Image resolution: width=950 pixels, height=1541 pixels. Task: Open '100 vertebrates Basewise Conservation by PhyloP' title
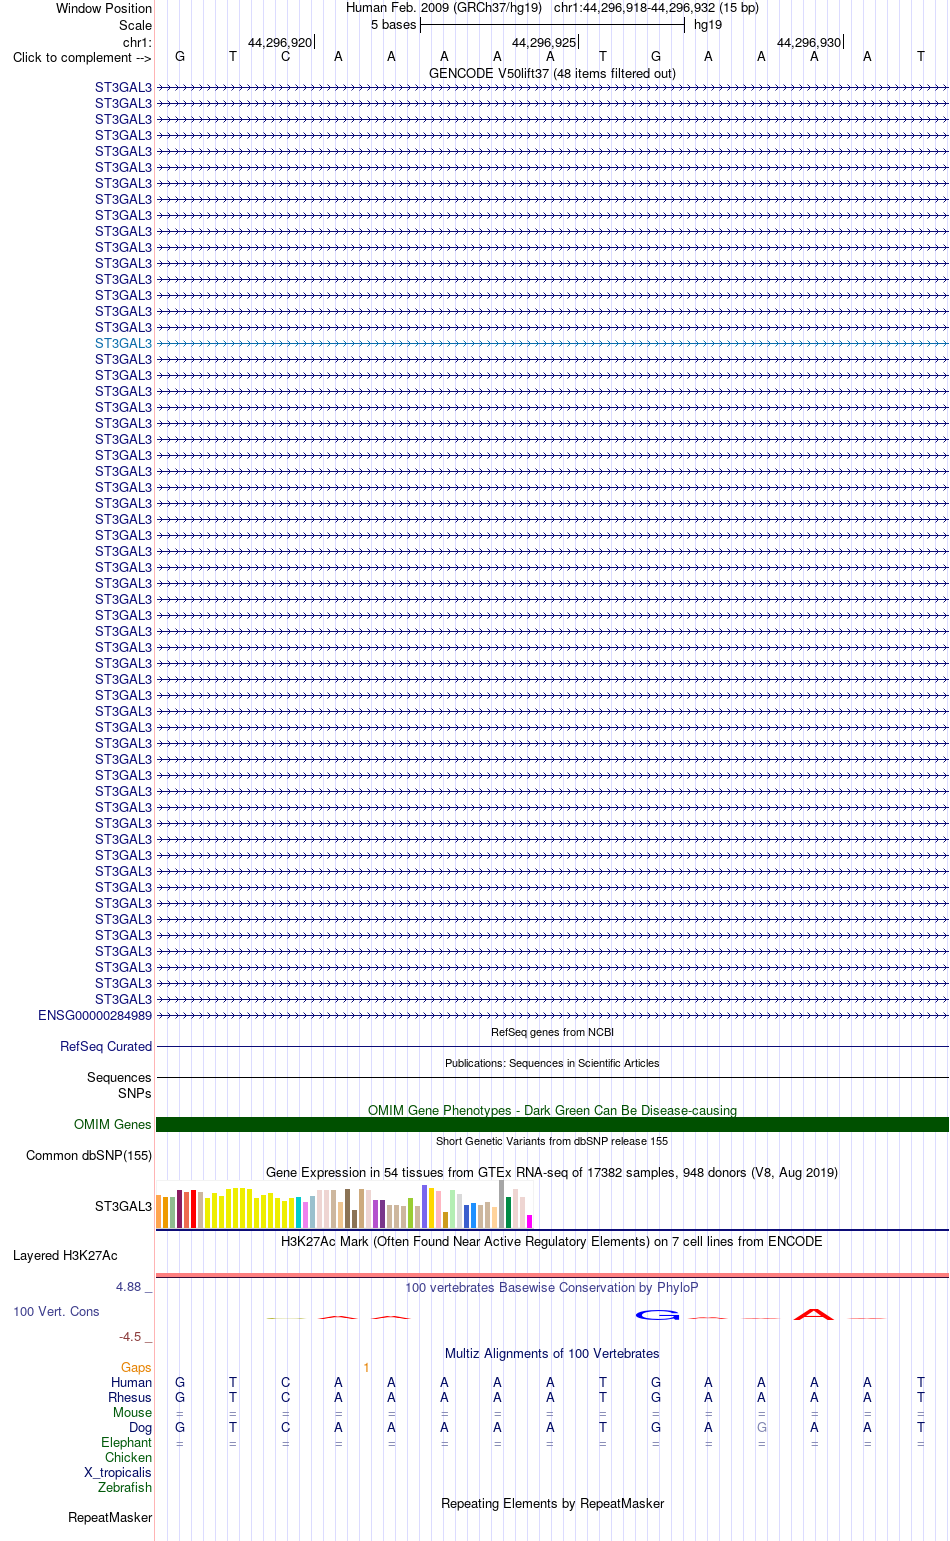click(x=552, y=1287)
